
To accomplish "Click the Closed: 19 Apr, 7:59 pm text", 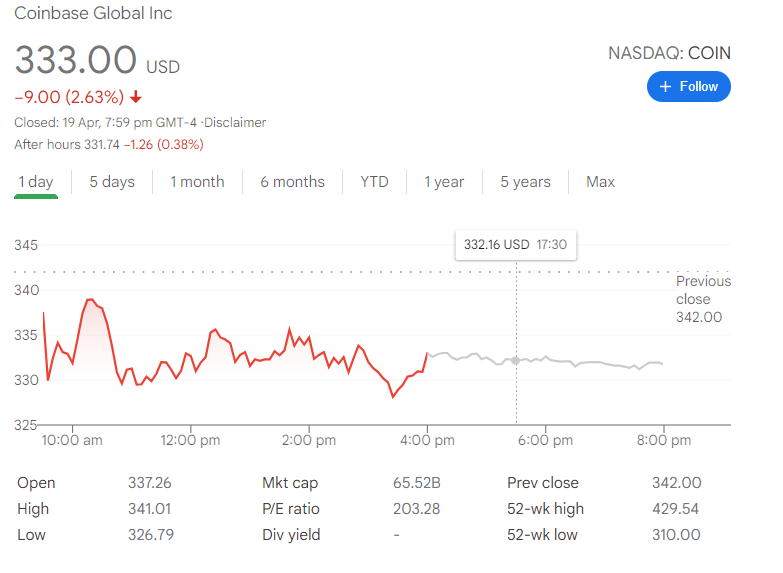I will (x=106, y=122).
